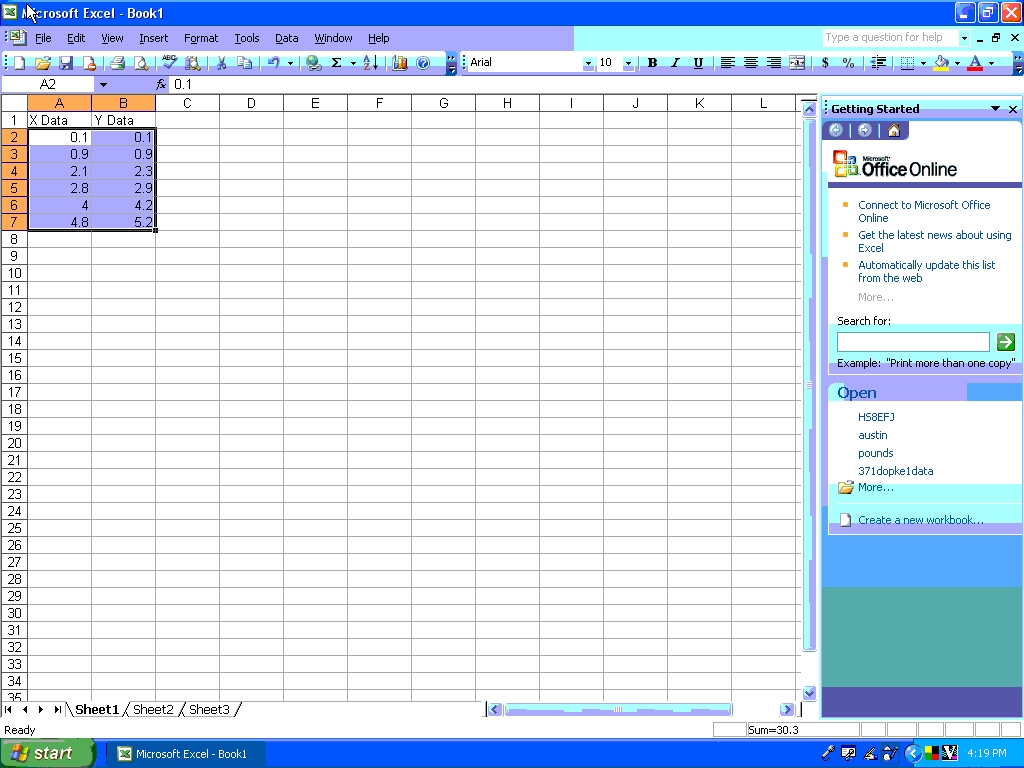Click the Cut scissors icon

pyautogui.click(x=221, y=62)
